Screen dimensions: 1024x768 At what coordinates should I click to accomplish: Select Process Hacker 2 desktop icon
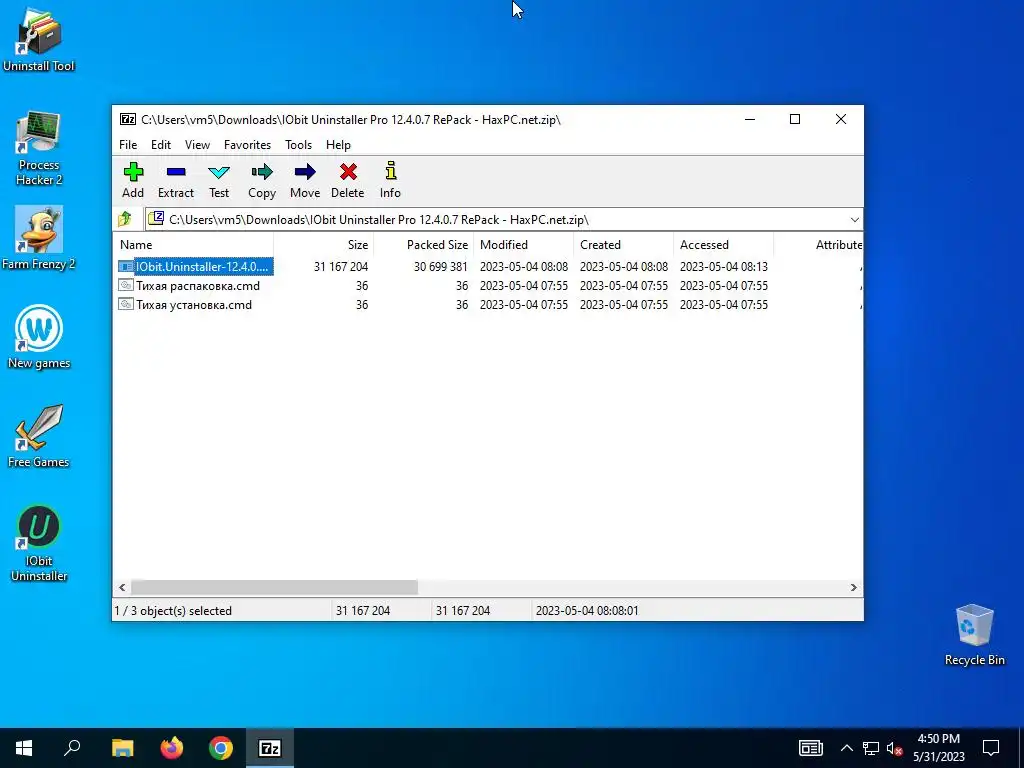(x=39, y=148)
